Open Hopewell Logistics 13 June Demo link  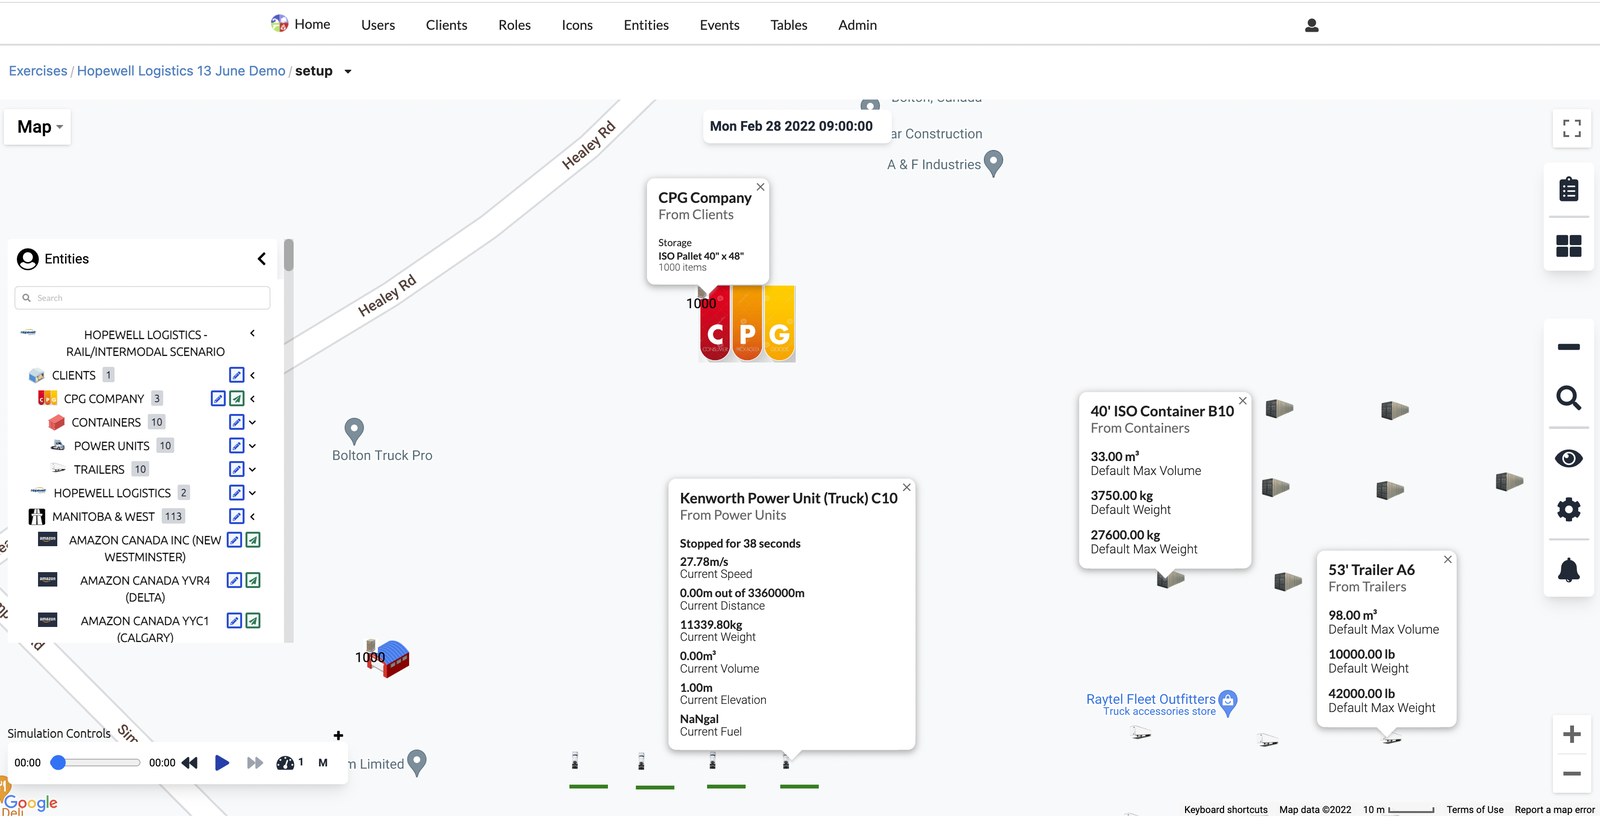coord(181,71)
